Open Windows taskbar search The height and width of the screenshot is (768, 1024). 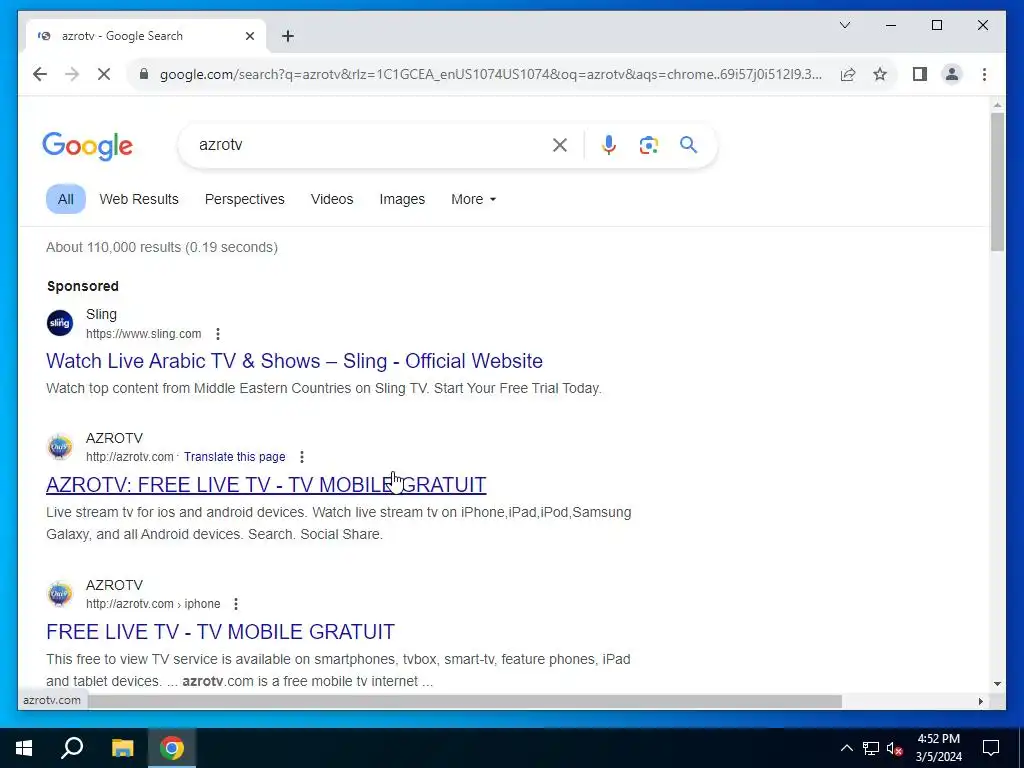point(72,748)
